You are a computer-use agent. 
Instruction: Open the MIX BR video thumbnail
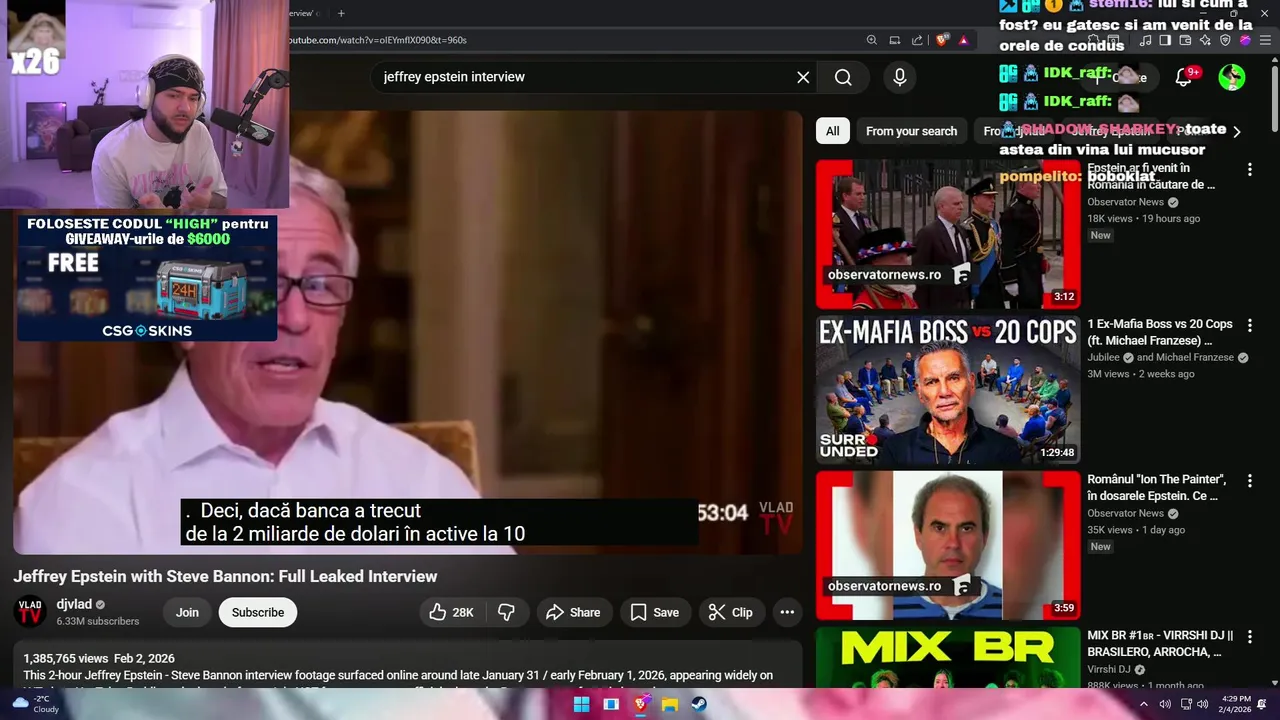pos(948,657)
